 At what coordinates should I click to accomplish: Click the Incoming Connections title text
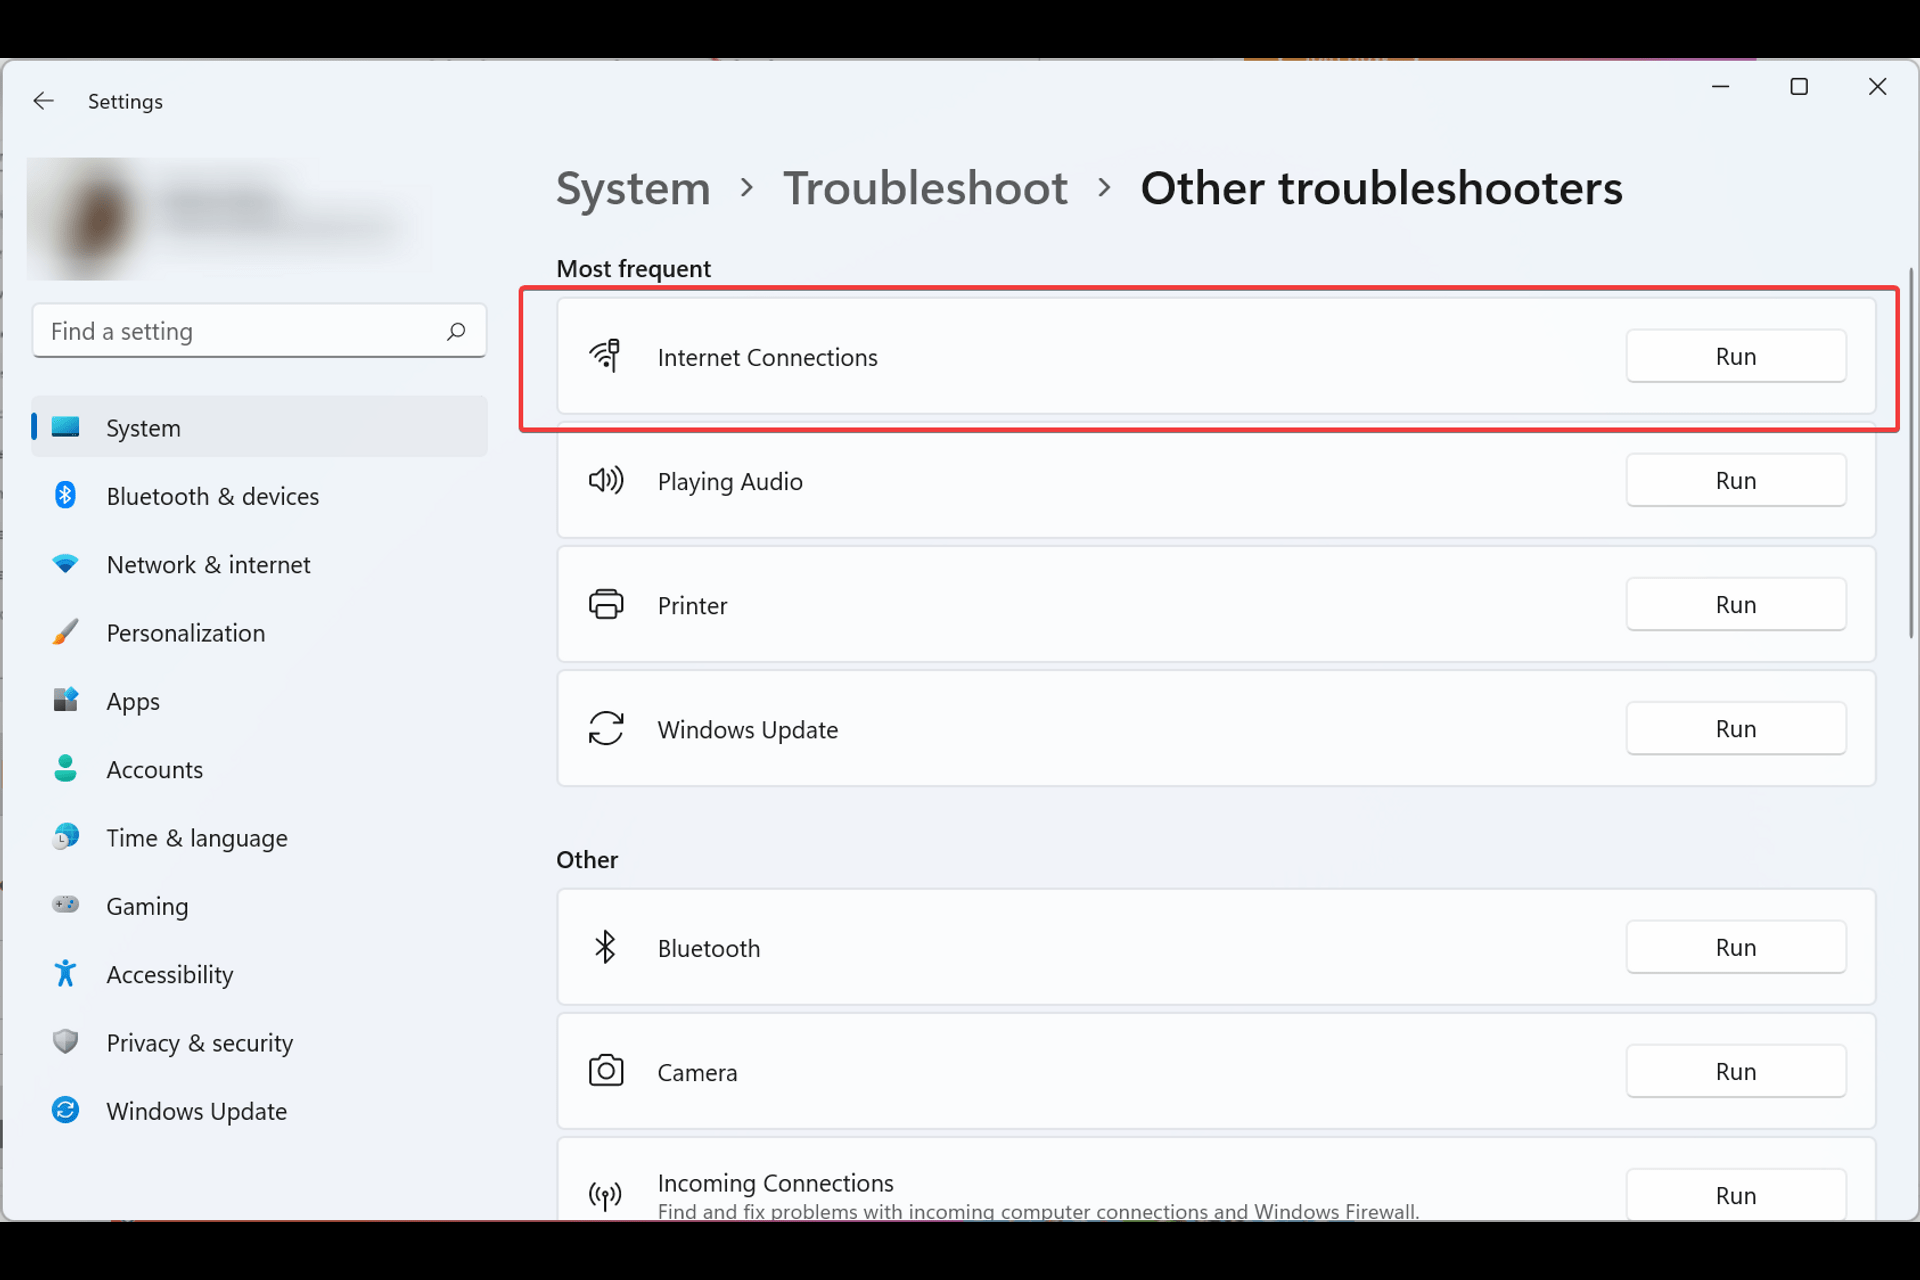pyautogui.click(x=775, y=1183)
